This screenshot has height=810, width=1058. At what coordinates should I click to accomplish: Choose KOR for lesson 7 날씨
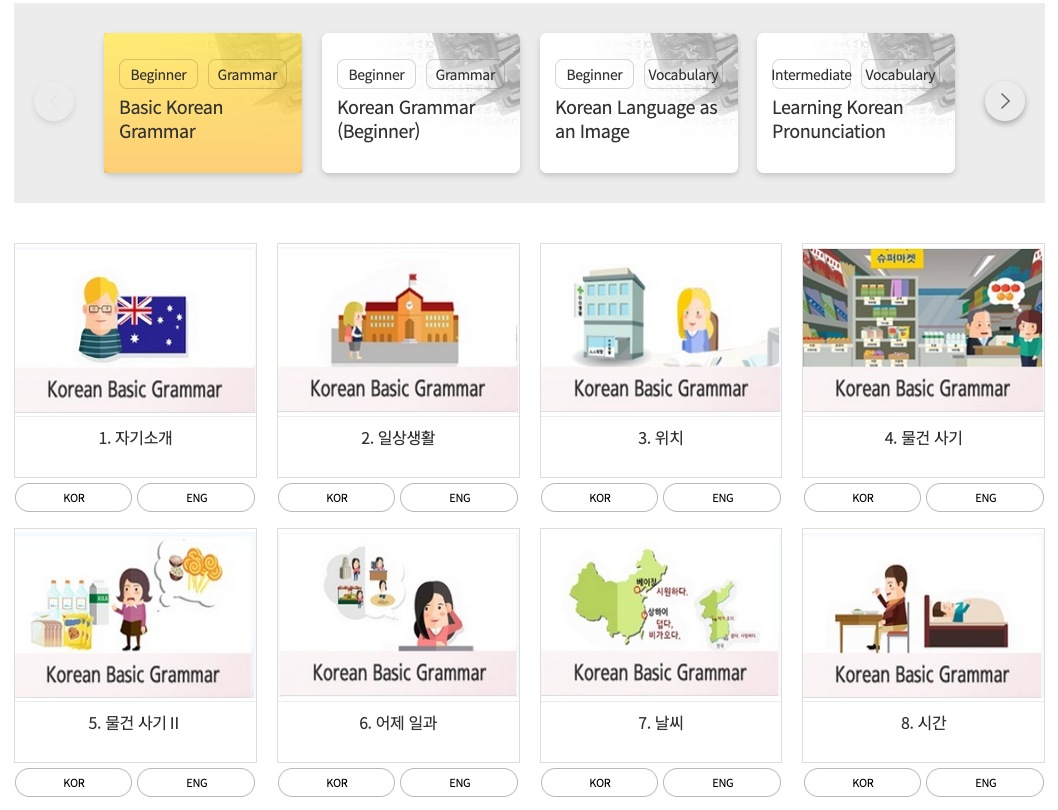click(599, 783)
